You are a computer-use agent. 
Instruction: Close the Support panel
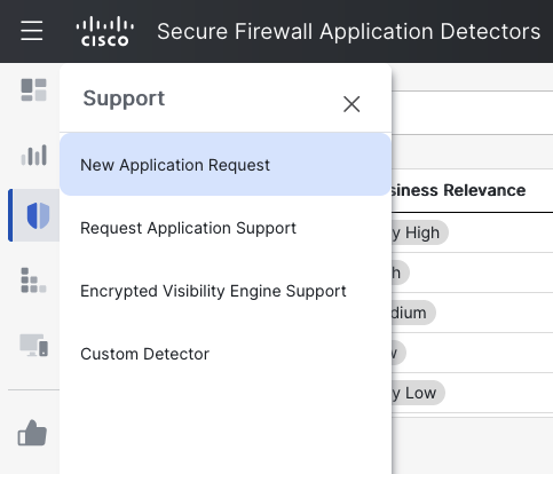pos(351,104)
